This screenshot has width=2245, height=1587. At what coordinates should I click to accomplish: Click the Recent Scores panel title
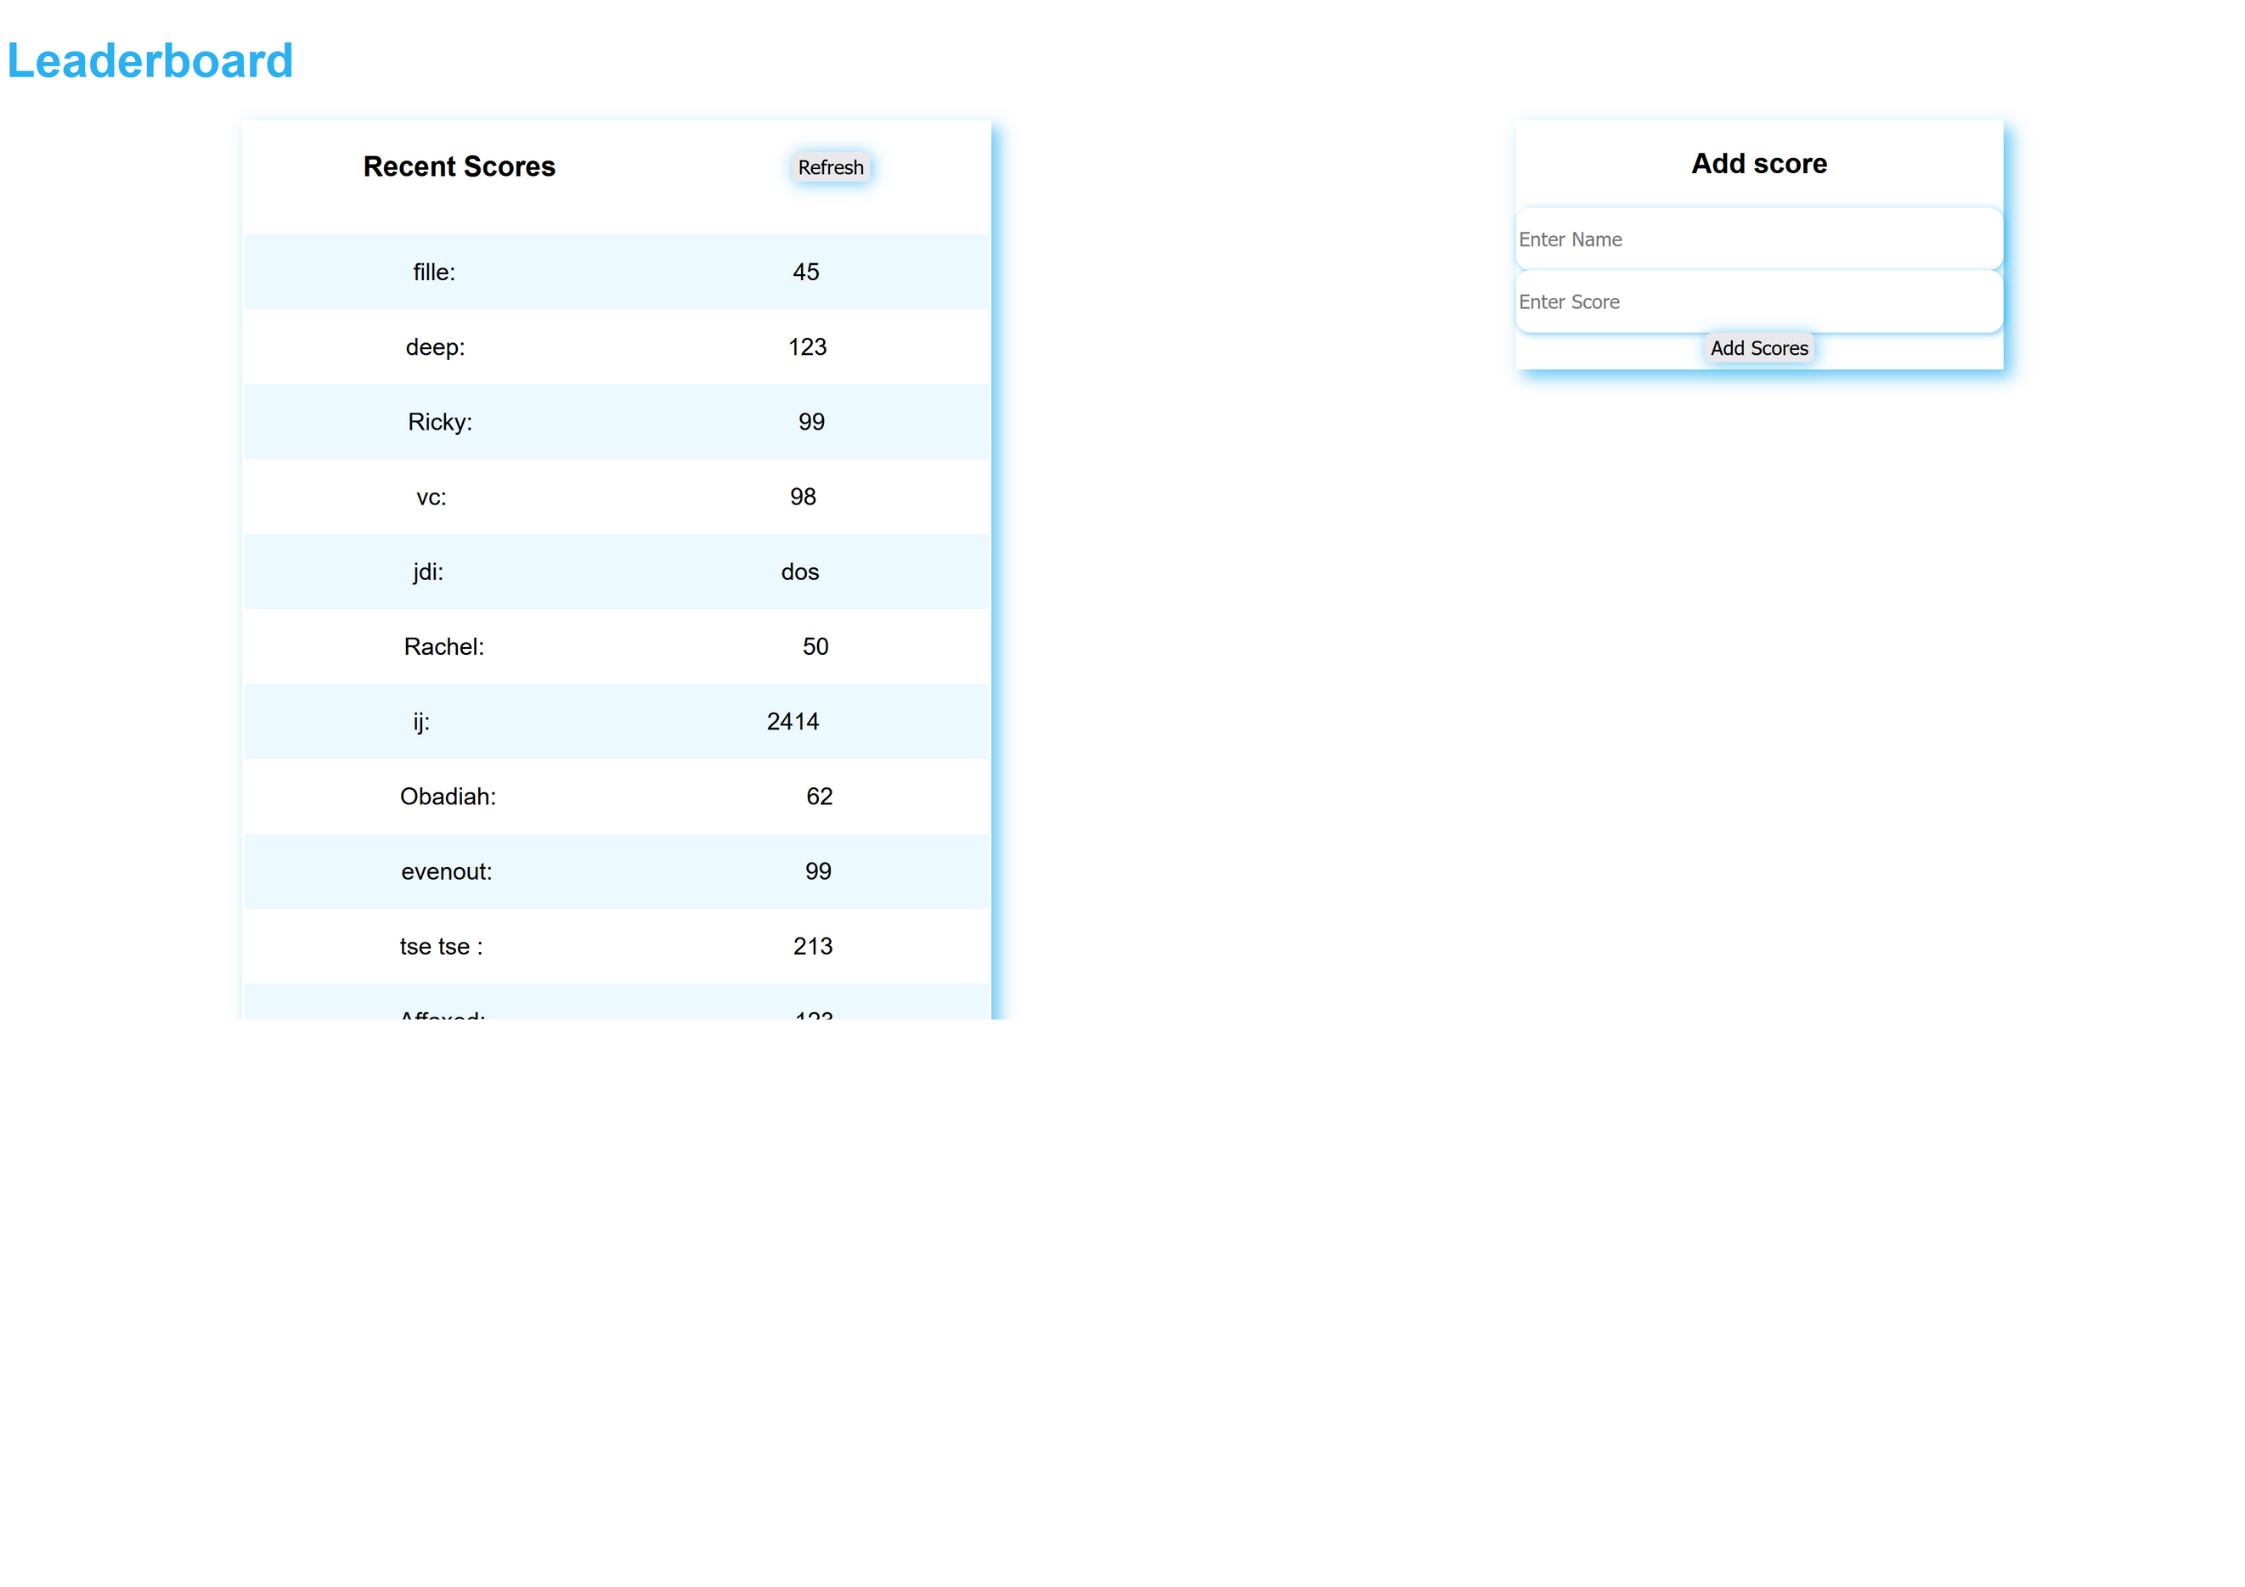tap(458, 167)
